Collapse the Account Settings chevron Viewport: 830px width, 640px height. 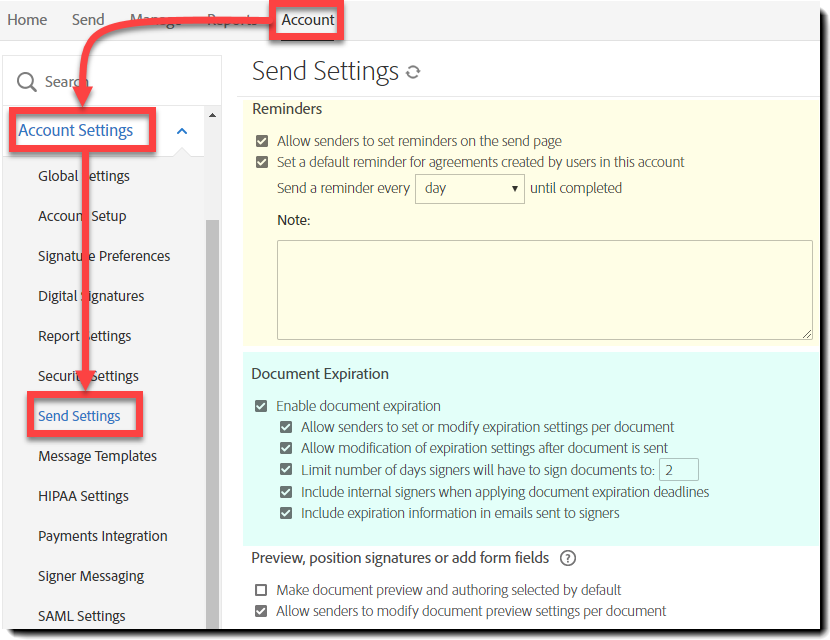pyautogui.click(x=182, y=131)
